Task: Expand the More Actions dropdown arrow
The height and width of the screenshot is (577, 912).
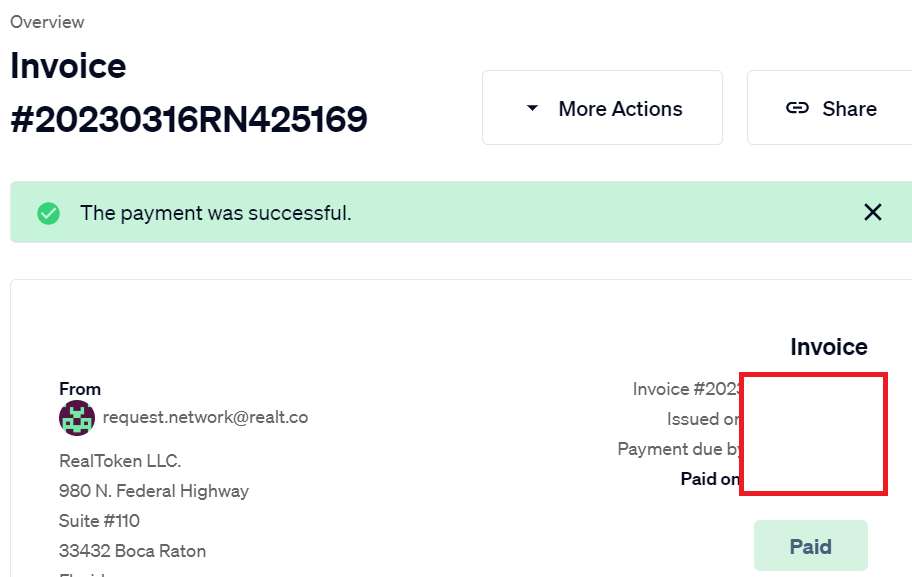Action: tap(532, 108)
